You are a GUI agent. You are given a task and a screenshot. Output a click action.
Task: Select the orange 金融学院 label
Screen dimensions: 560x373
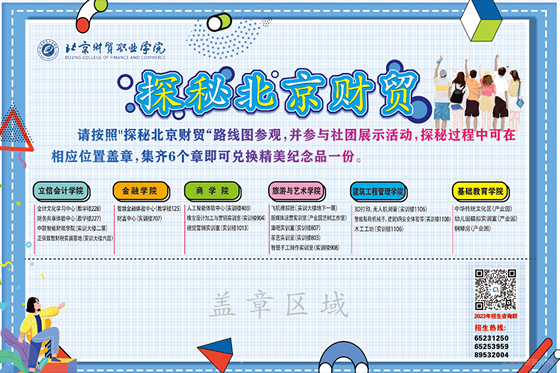point(141,191)
